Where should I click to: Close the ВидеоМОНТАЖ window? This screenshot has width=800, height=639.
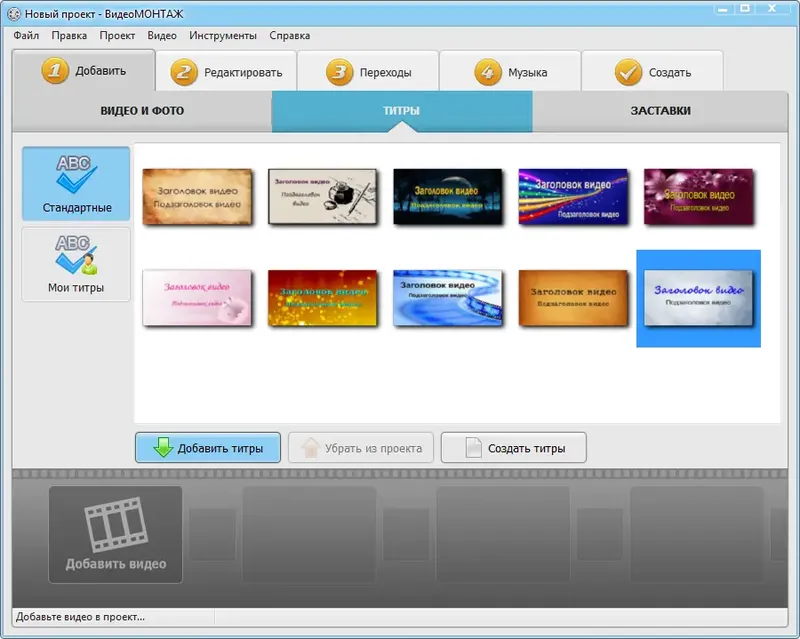click(772, 9)
